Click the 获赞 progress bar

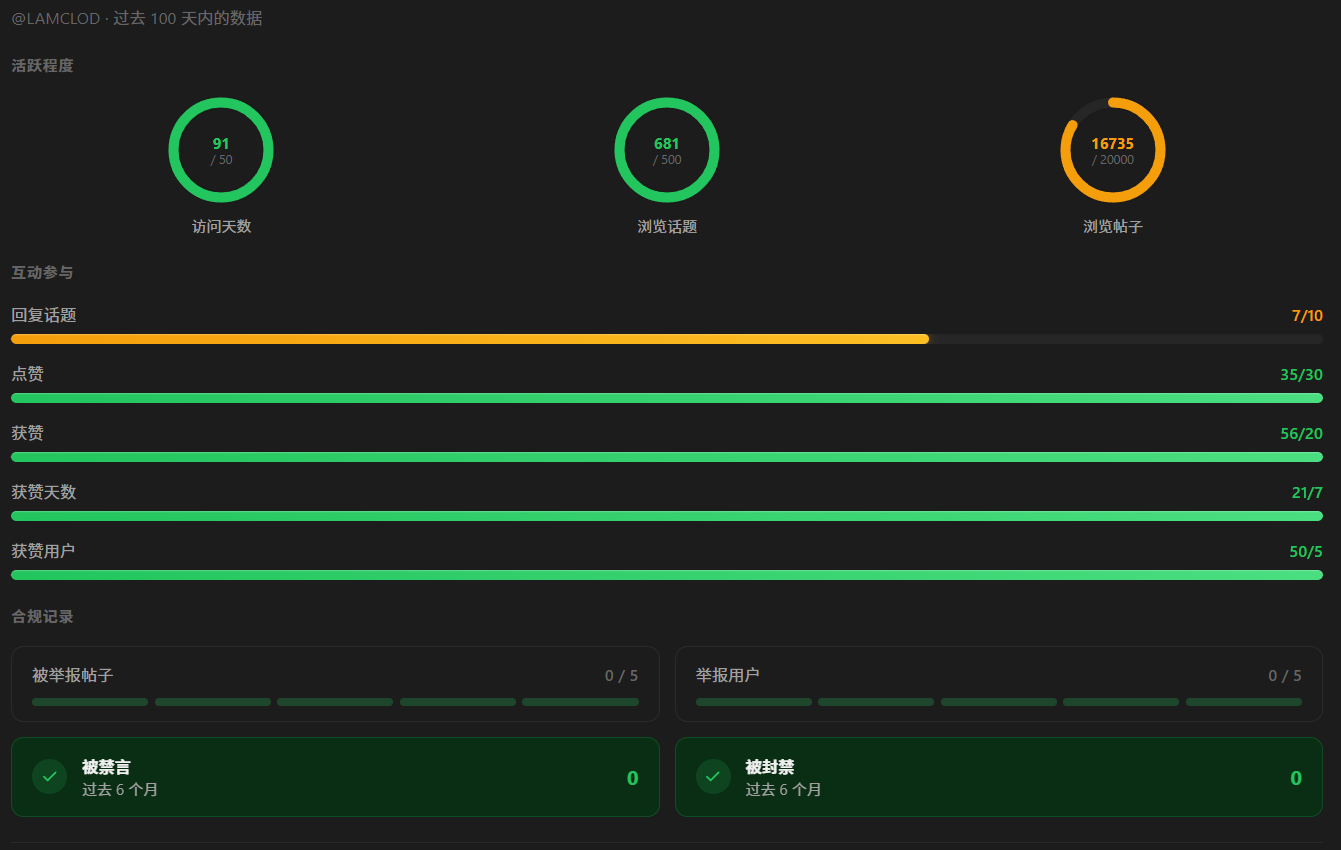point(667,457)
